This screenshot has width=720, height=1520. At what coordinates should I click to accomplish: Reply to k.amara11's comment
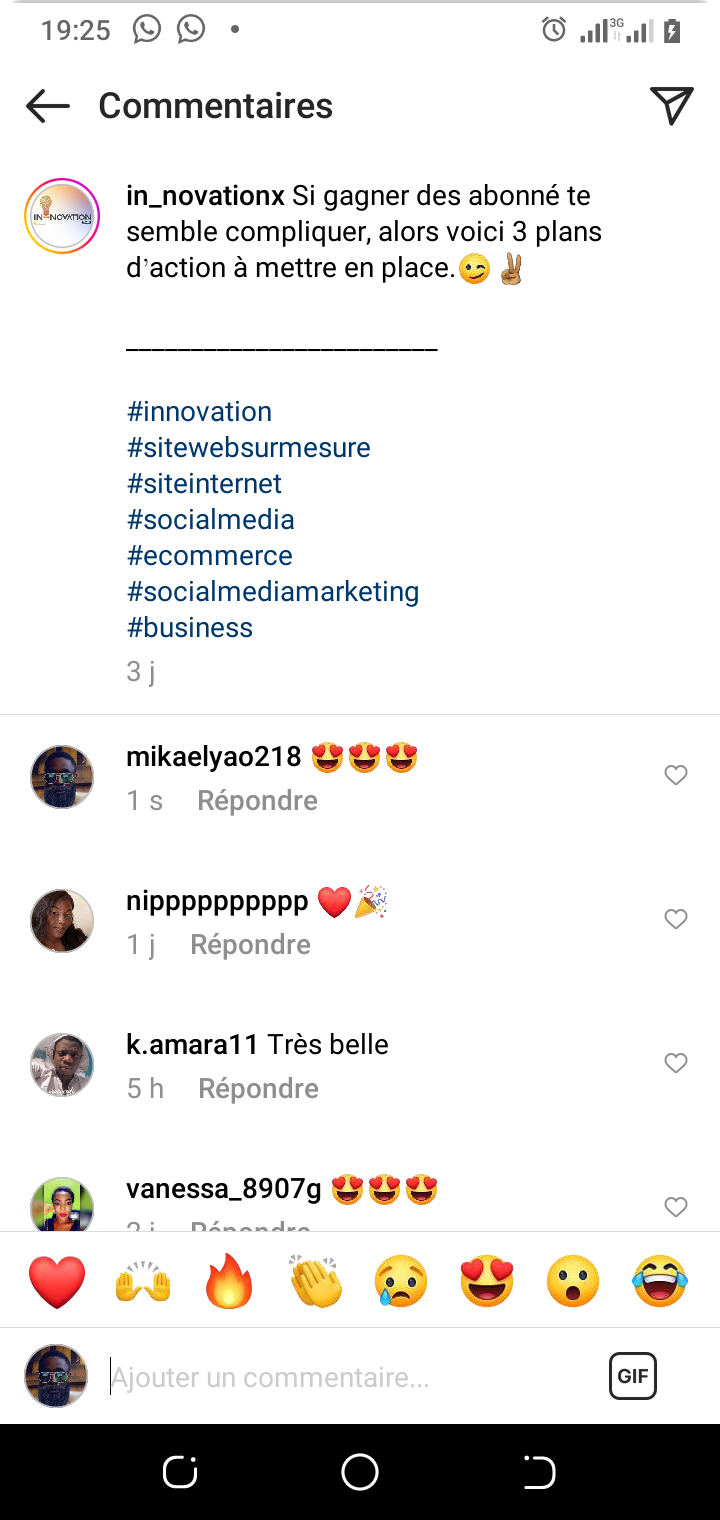tap(258, 1089)
